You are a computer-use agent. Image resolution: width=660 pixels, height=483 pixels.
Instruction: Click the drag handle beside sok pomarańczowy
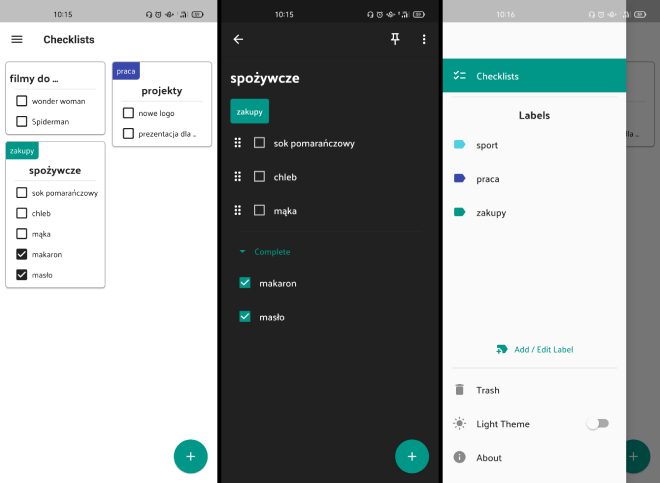tap(238, 143)
